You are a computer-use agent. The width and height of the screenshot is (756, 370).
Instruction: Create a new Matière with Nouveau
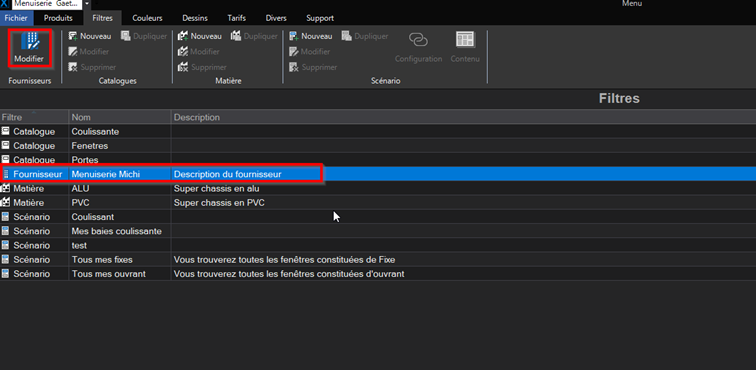(200, 36)
